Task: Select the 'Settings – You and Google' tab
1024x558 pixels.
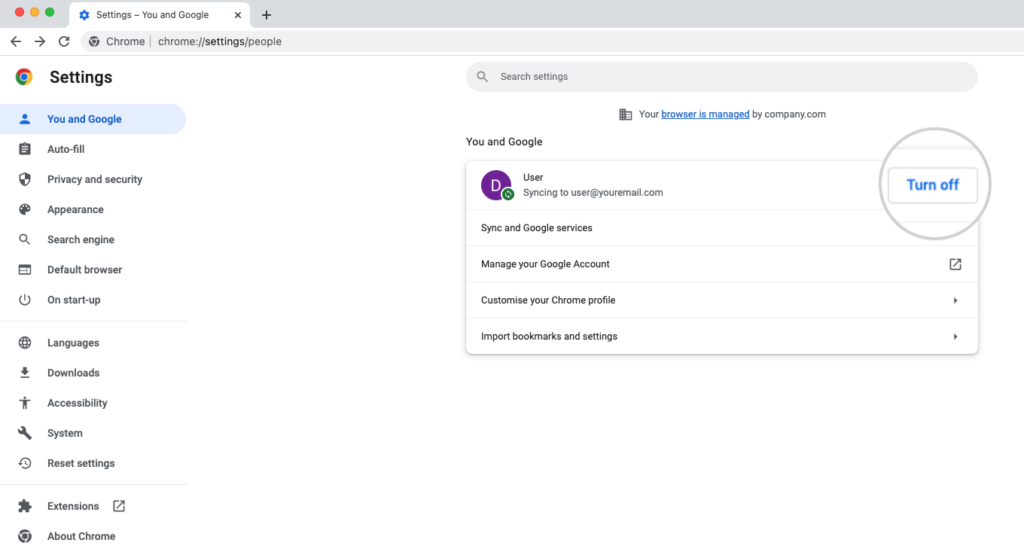Action: [x=159, y=15]
